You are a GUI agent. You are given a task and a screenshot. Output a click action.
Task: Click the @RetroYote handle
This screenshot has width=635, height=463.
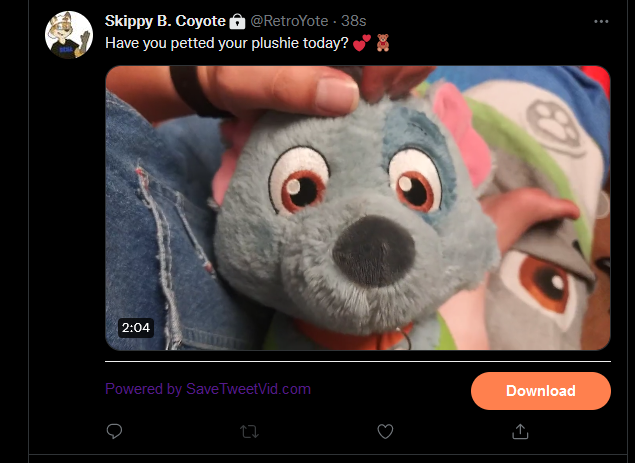point(289,21)
